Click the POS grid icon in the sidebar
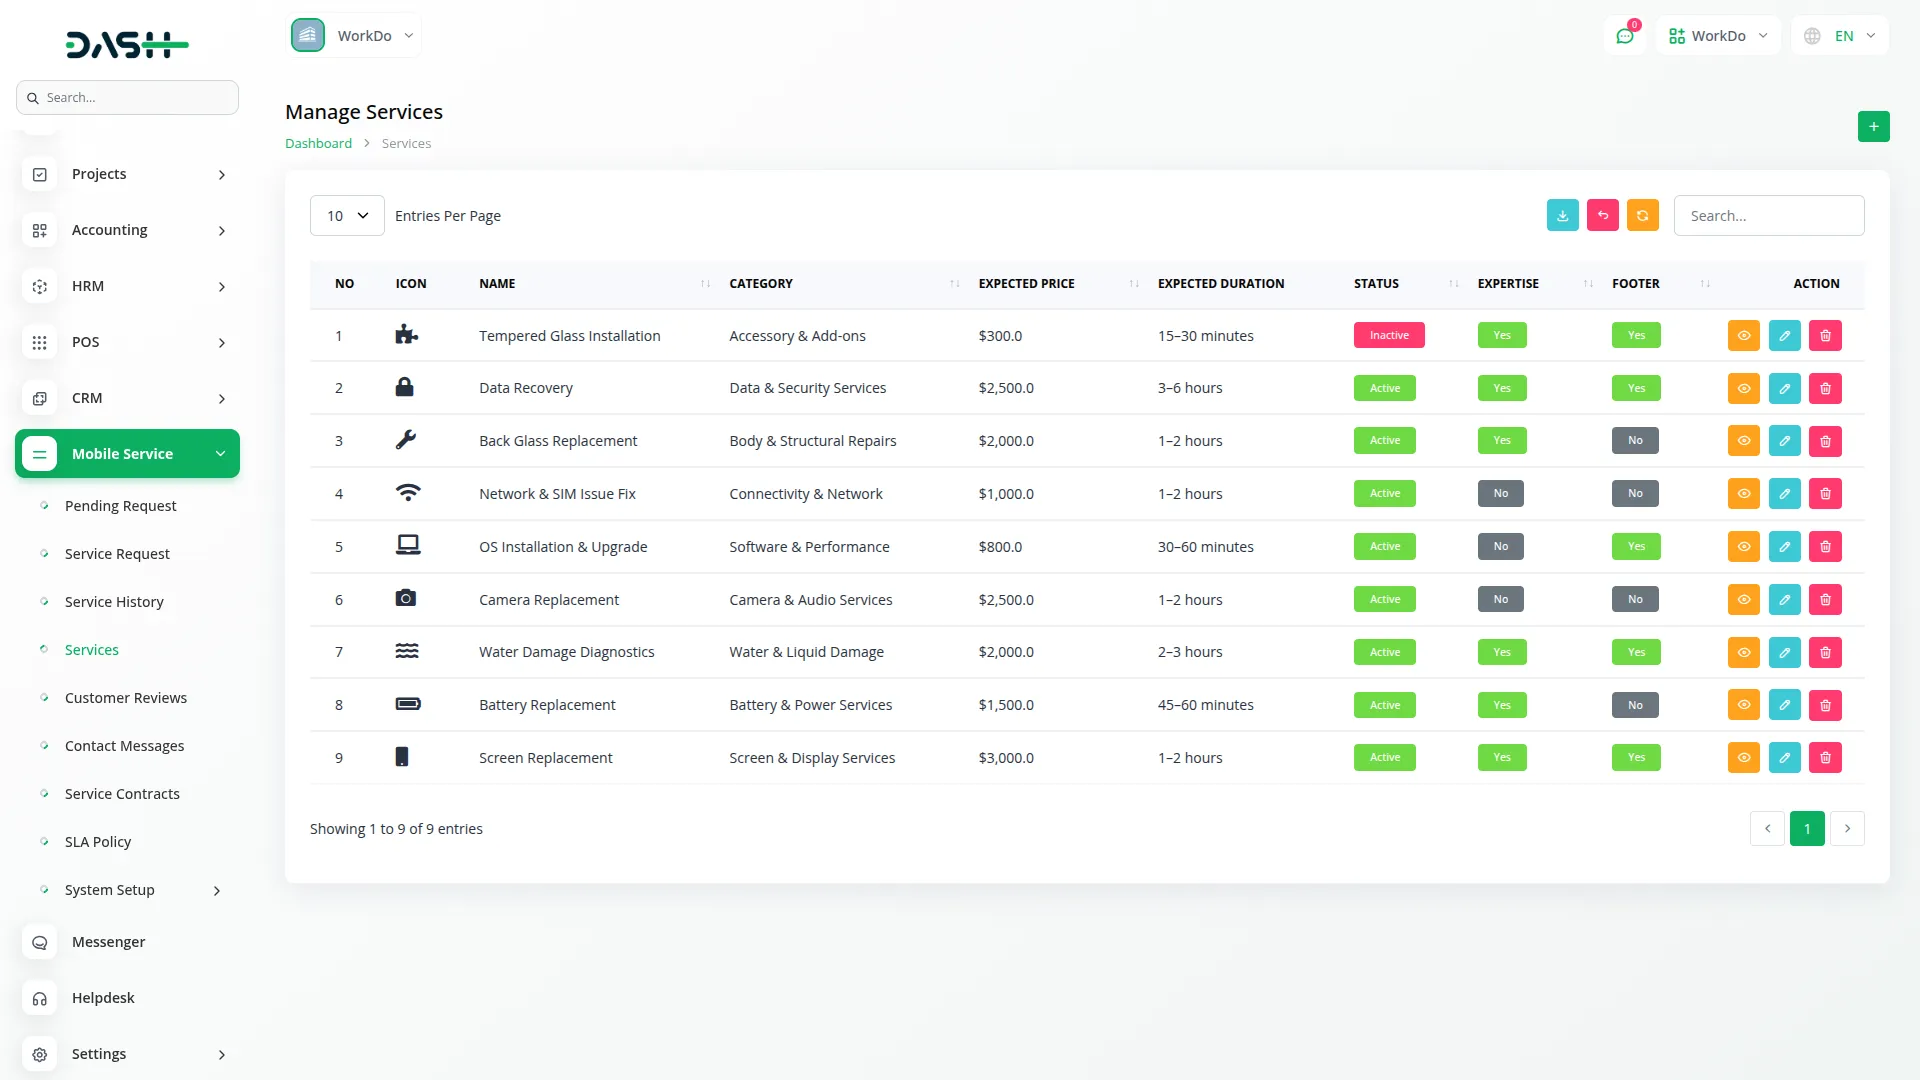This screenshot has height=1080, width=1920. [x=39, y=342]
